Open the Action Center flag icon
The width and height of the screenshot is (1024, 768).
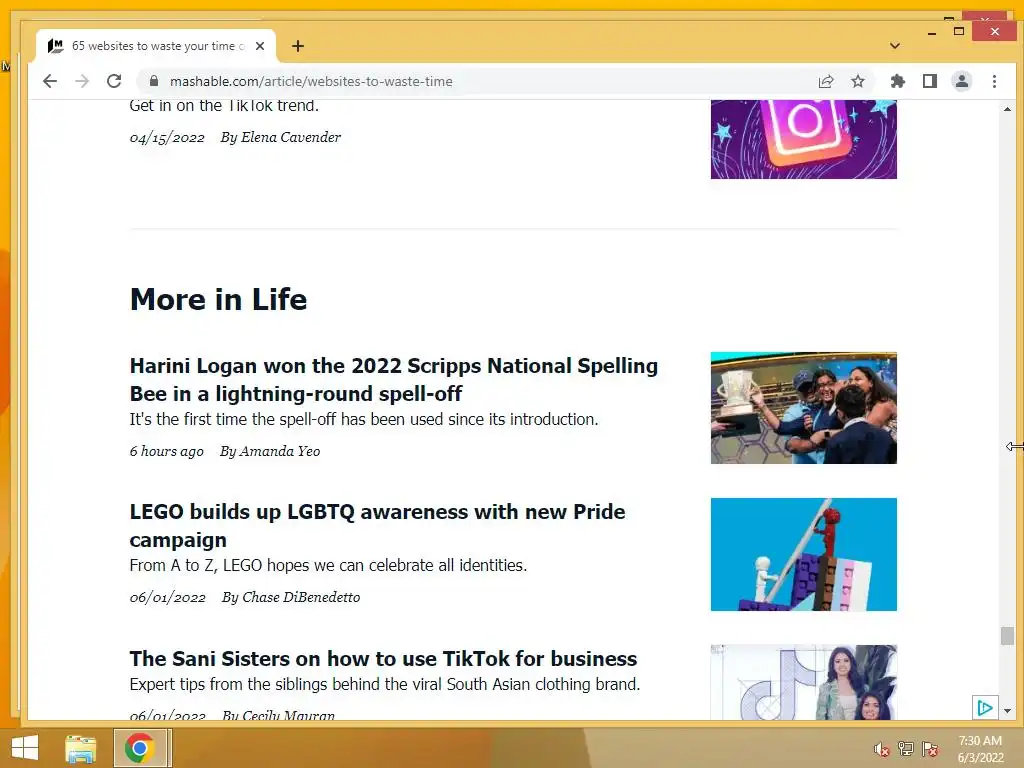[x=930, y=749]
